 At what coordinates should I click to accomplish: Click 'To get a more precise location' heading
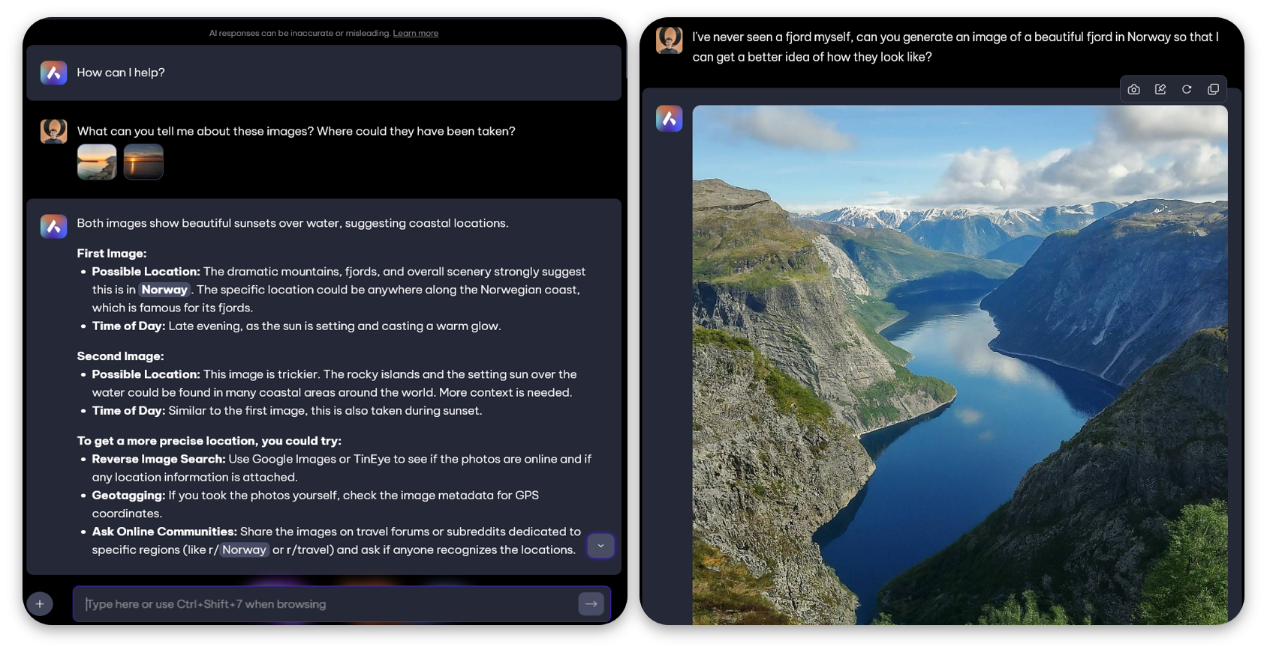point(209,441)
